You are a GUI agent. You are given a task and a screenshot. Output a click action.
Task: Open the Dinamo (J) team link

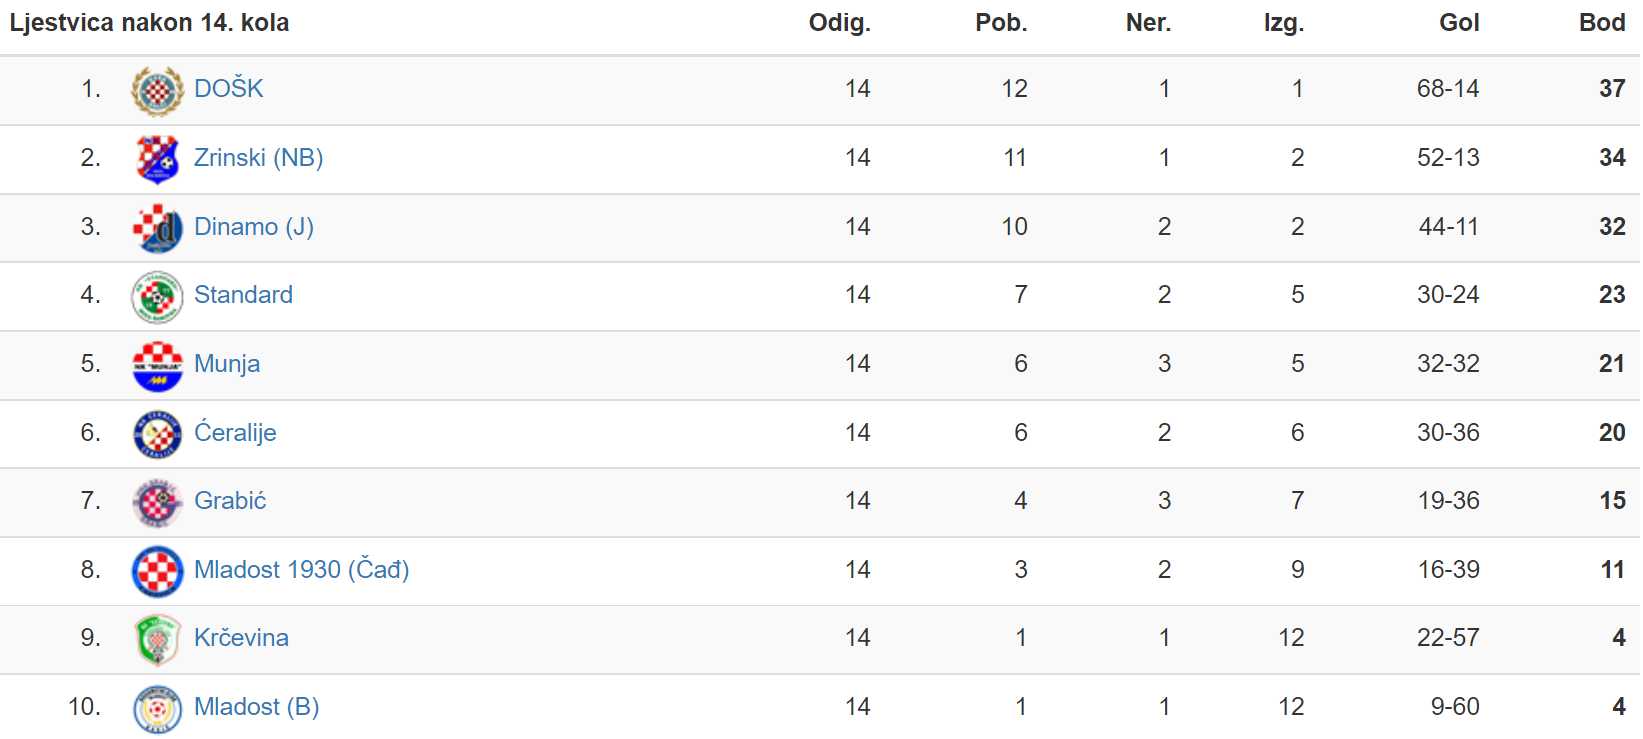coord(254,227)
